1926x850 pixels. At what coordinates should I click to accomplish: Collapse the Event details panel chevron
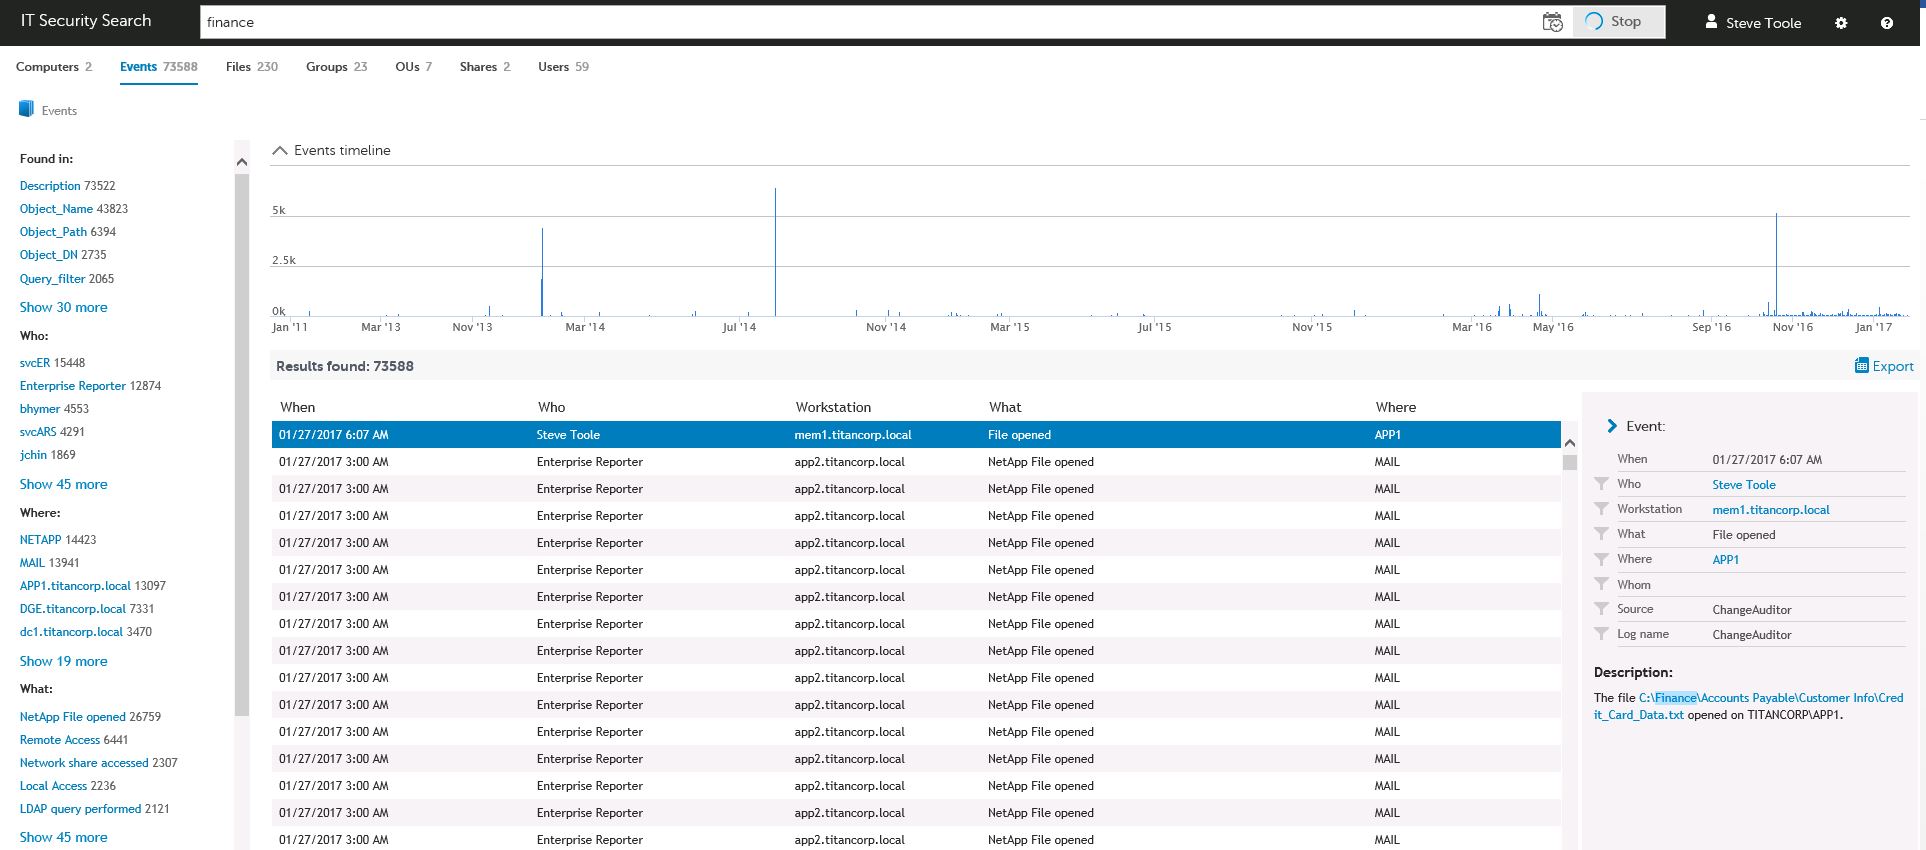pos(1611,426)
